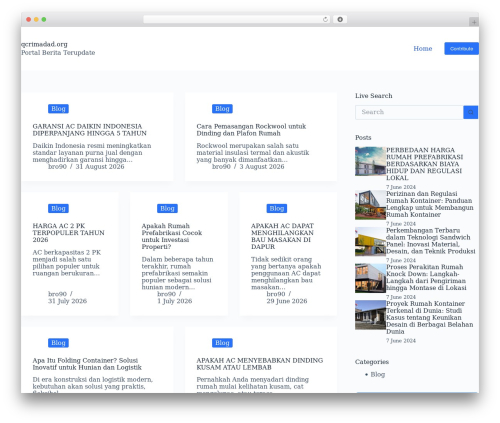Click the yellow minimize window dot

[x=36, y=20]
